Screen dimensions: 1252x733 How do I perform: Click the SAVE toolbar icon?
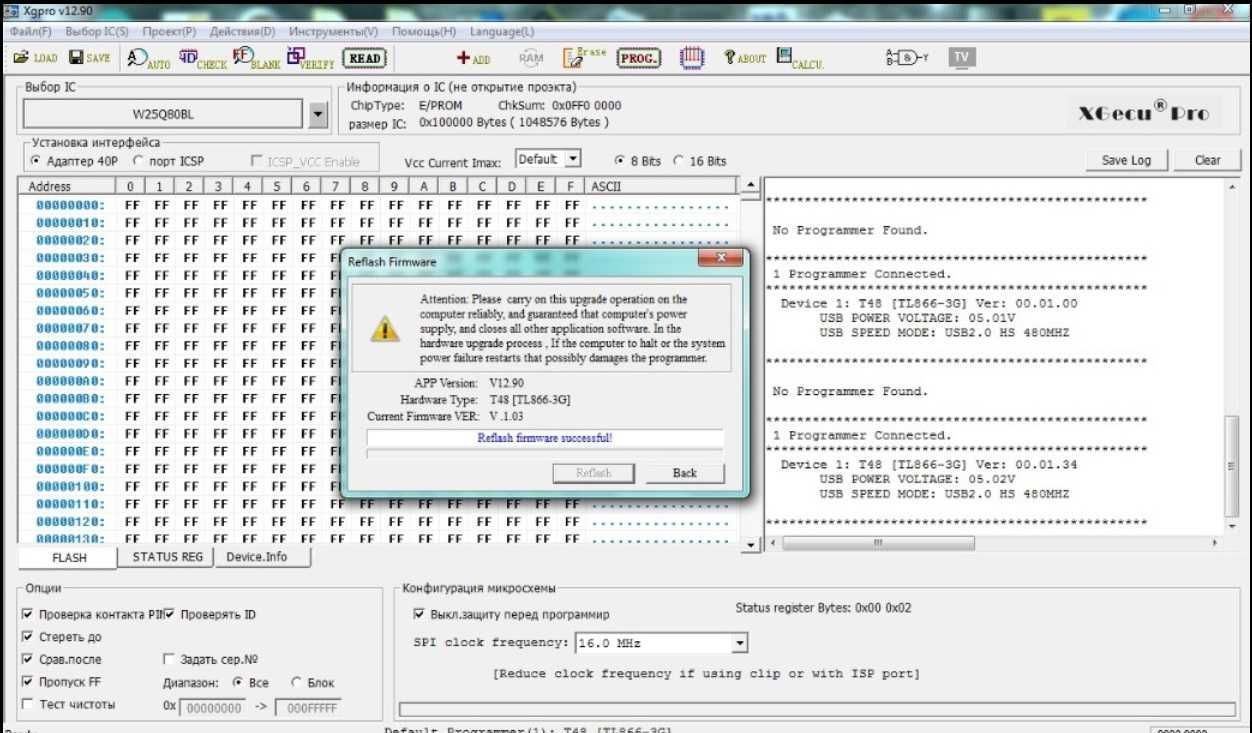[x=90, y=58]
